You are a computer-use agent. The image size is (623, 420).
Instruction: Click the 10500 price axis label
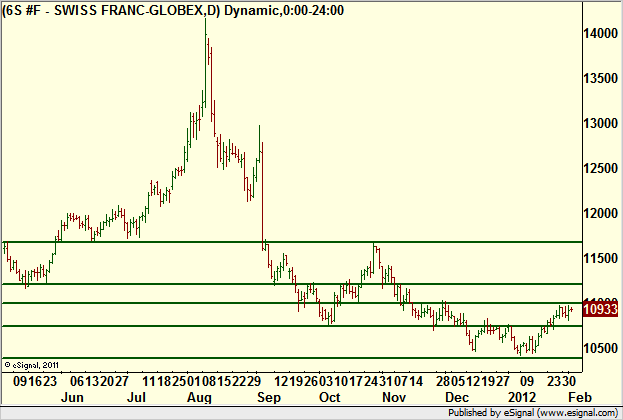tap(600, 348)
